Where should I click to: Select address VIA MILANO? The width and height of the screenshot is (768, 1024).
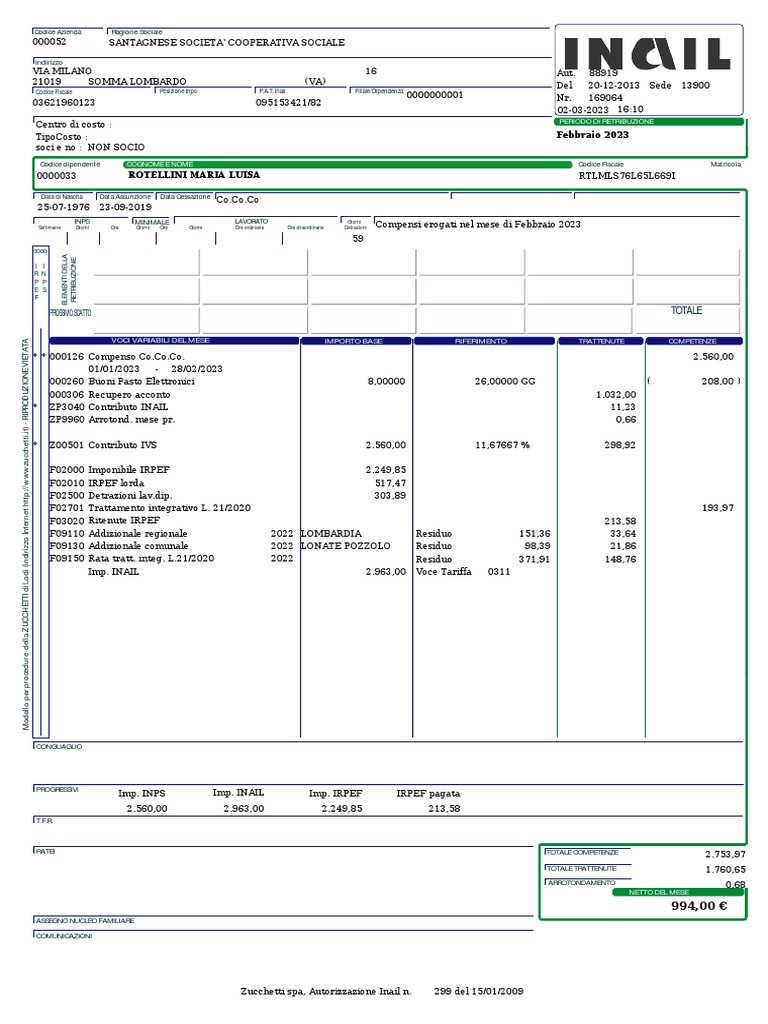tap(62, 71)
